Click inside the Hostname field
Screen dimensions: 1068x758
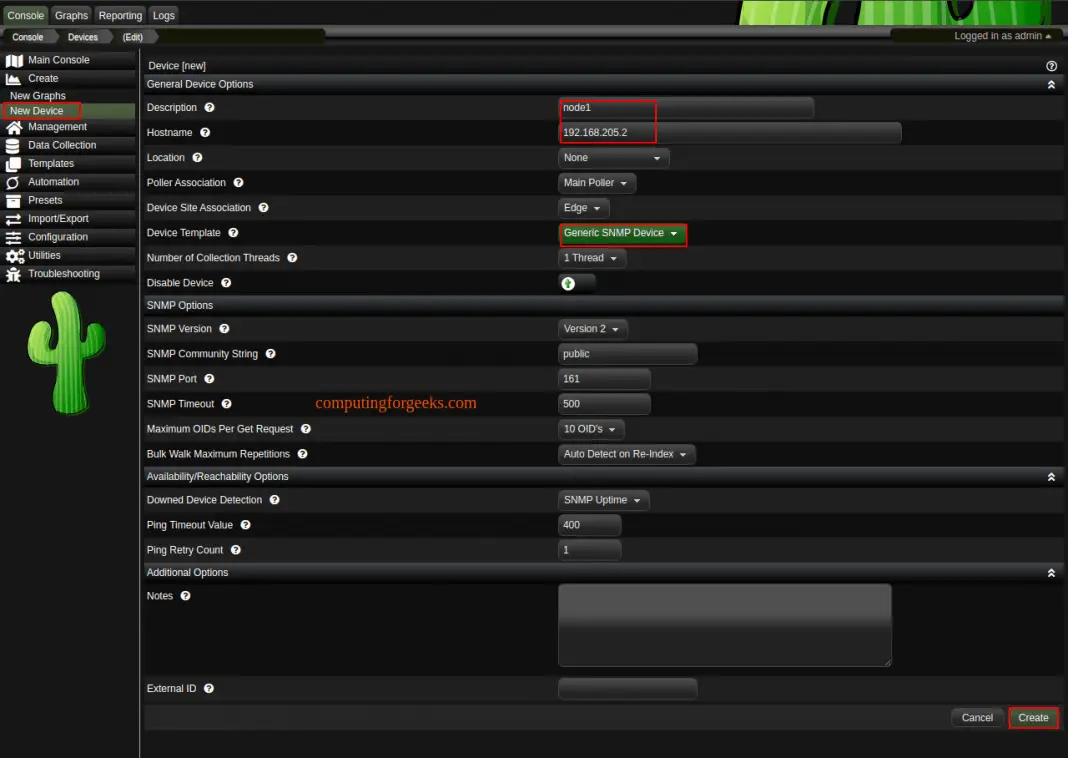point(700,132)
